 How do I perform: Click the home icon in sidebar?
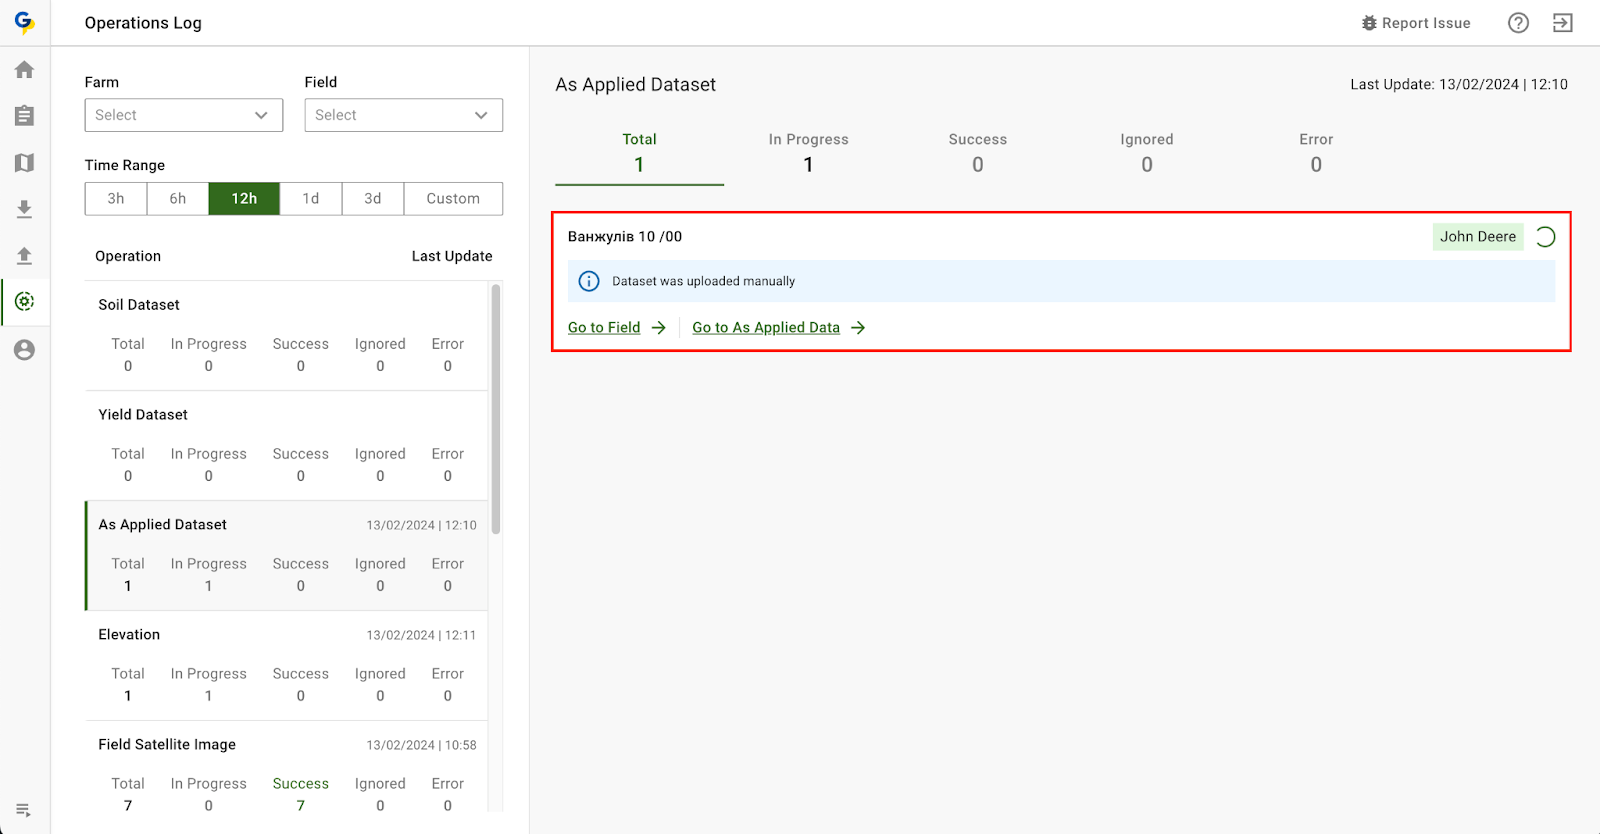click(x=25, y=70)
